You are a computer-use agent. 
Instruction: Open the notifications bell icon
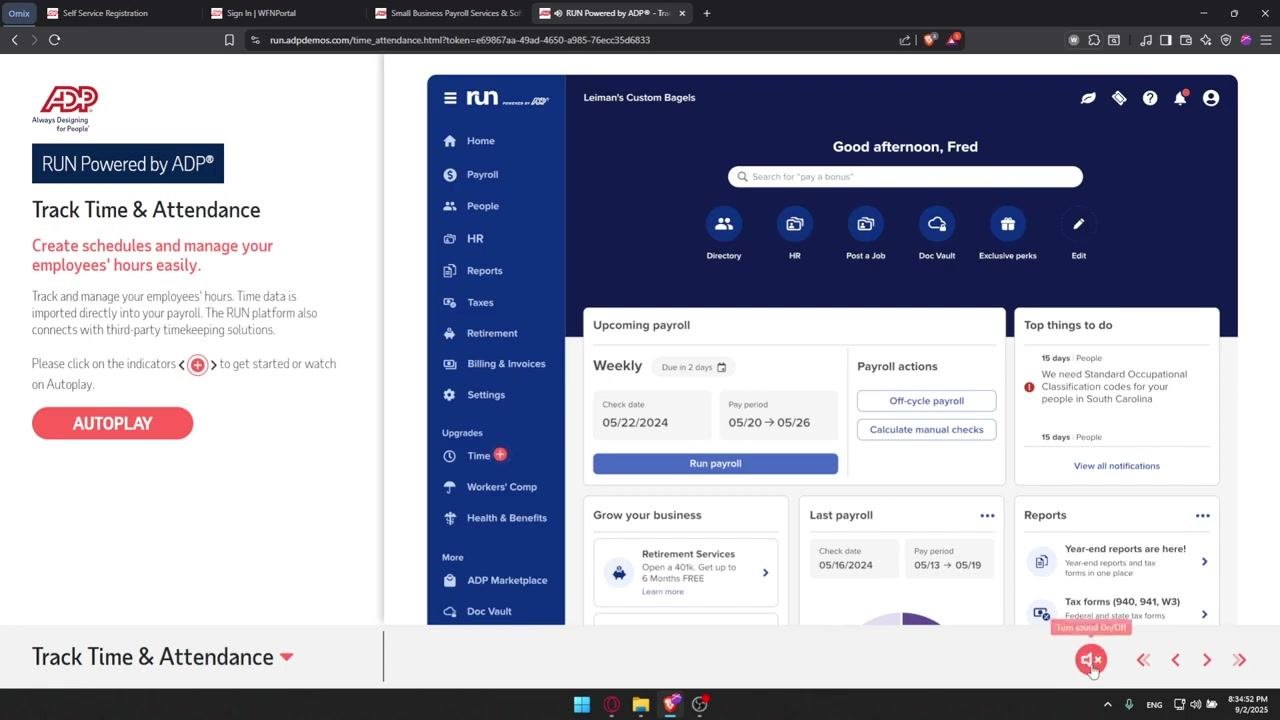(x=1180, y=98)
